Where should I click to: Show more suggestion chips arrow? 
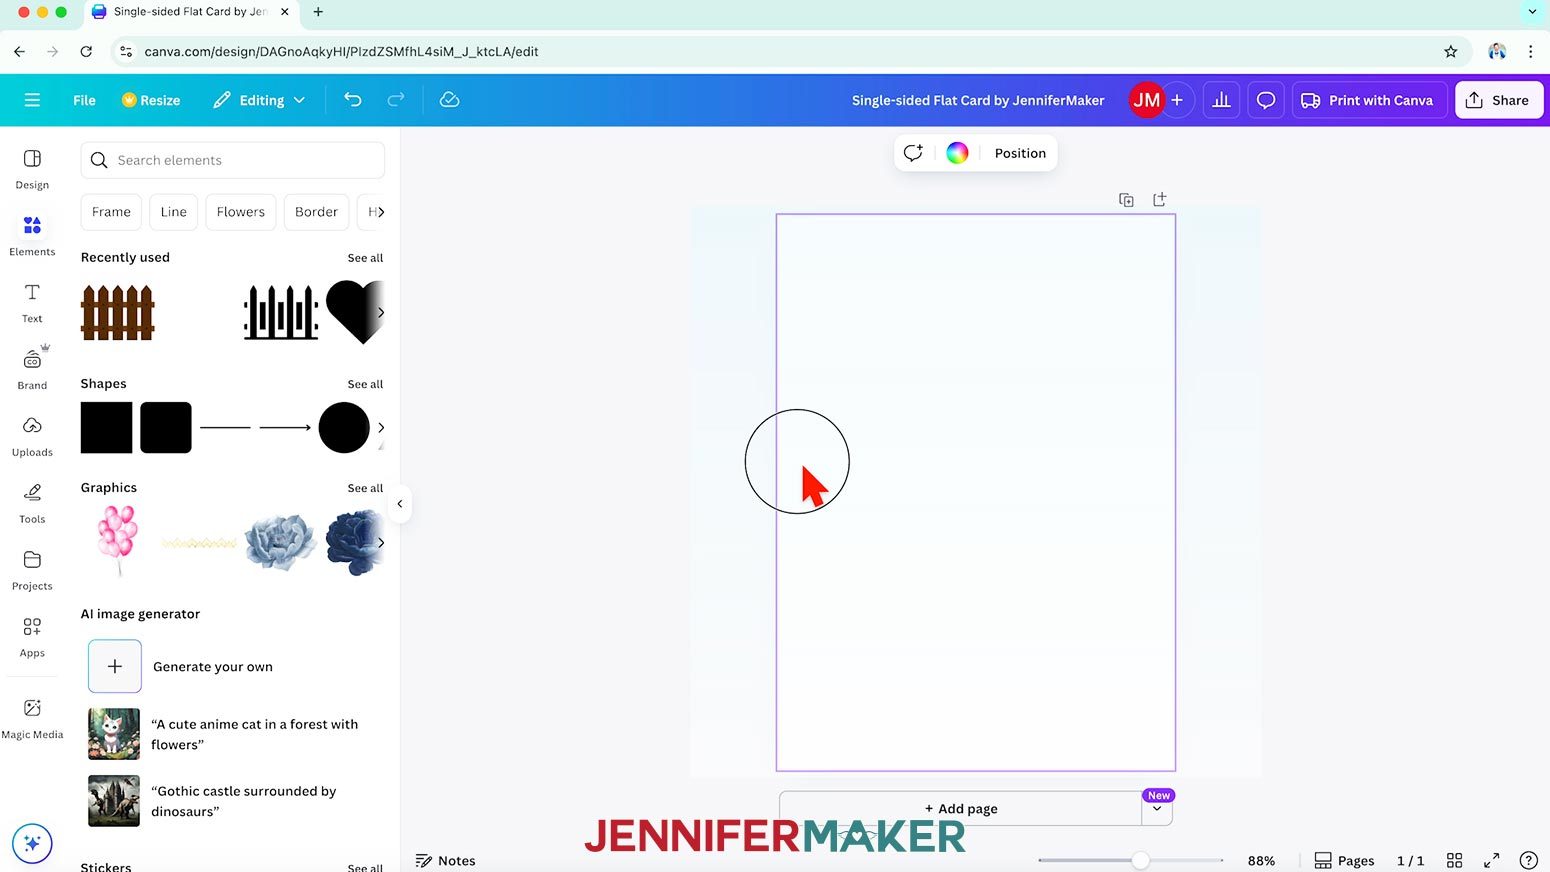tap(379, 212)
